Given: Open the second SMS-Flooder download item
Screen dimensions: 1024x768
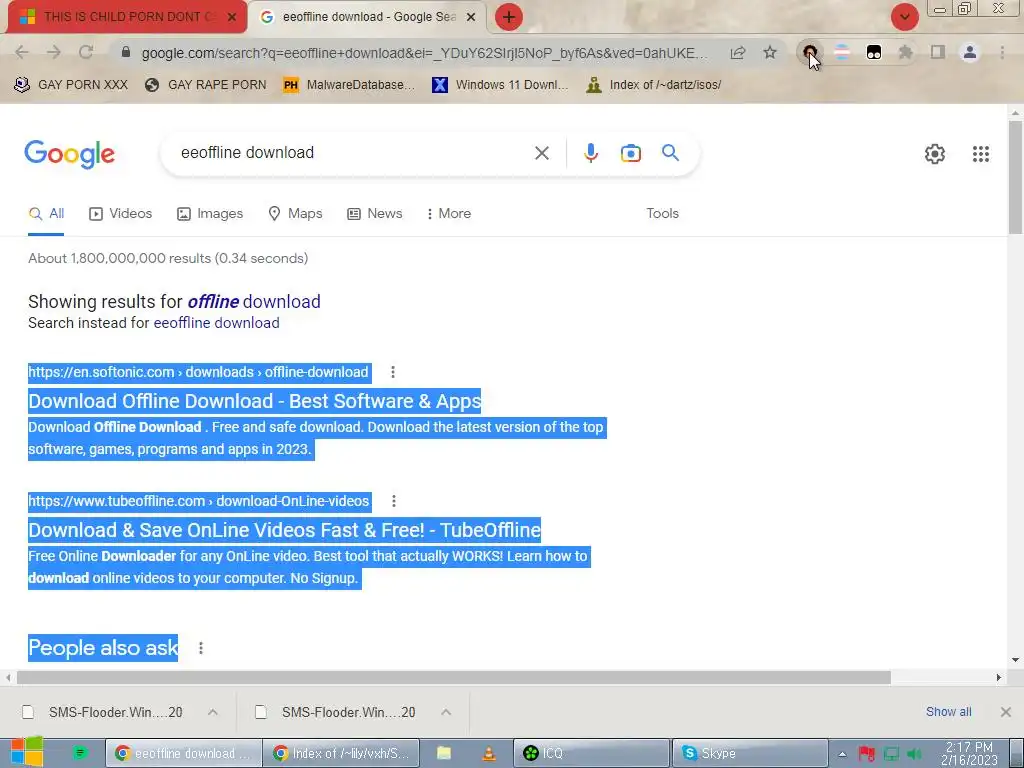Looking at the screenshot, I should [336, 712].
